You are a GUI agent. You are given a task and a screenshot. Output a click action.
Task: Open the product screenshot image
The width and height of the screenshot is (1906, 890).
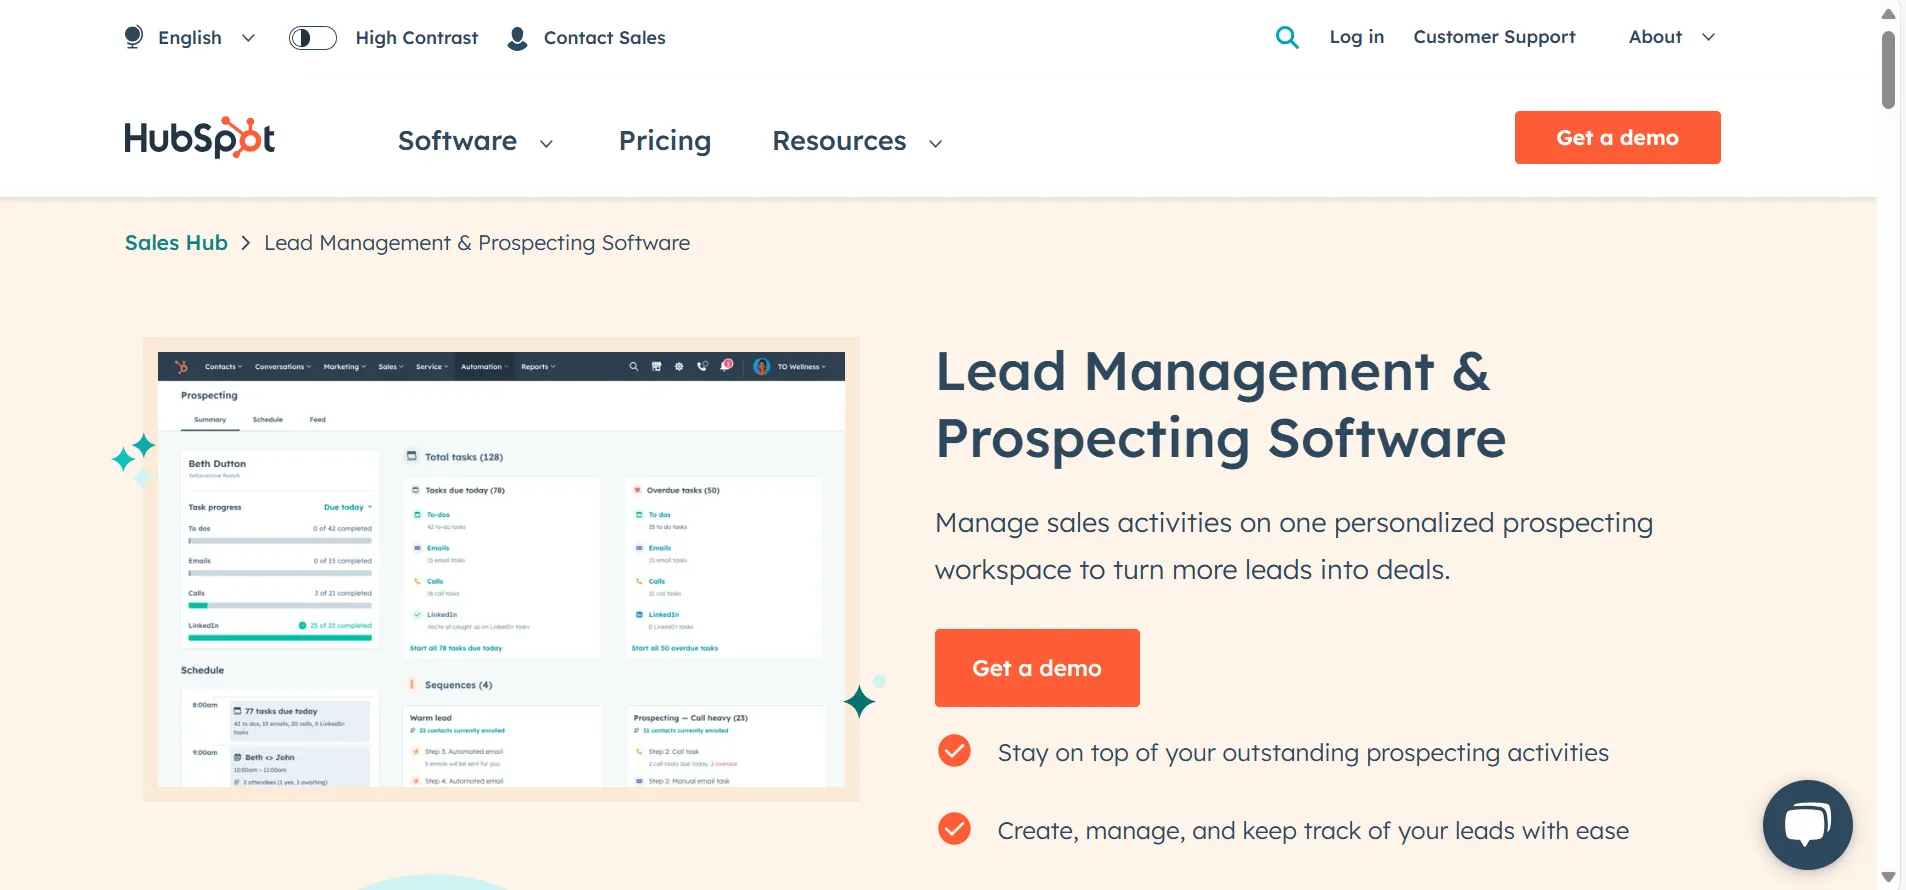[501, 569]
